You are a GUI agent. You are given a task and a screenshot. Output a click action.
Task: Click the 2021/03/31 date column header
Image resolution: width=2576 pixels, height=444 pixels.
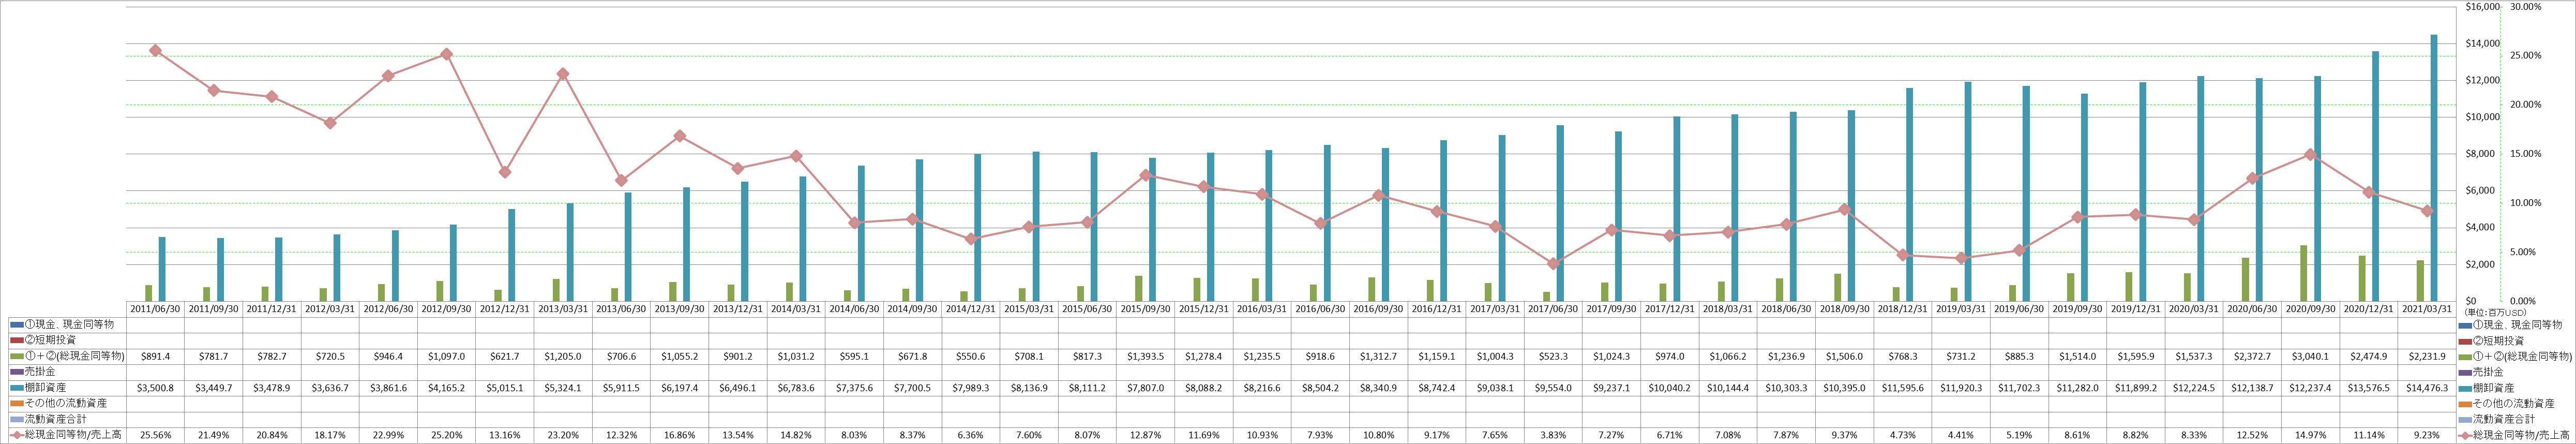pyautogui.click(x=2427, y=309)
